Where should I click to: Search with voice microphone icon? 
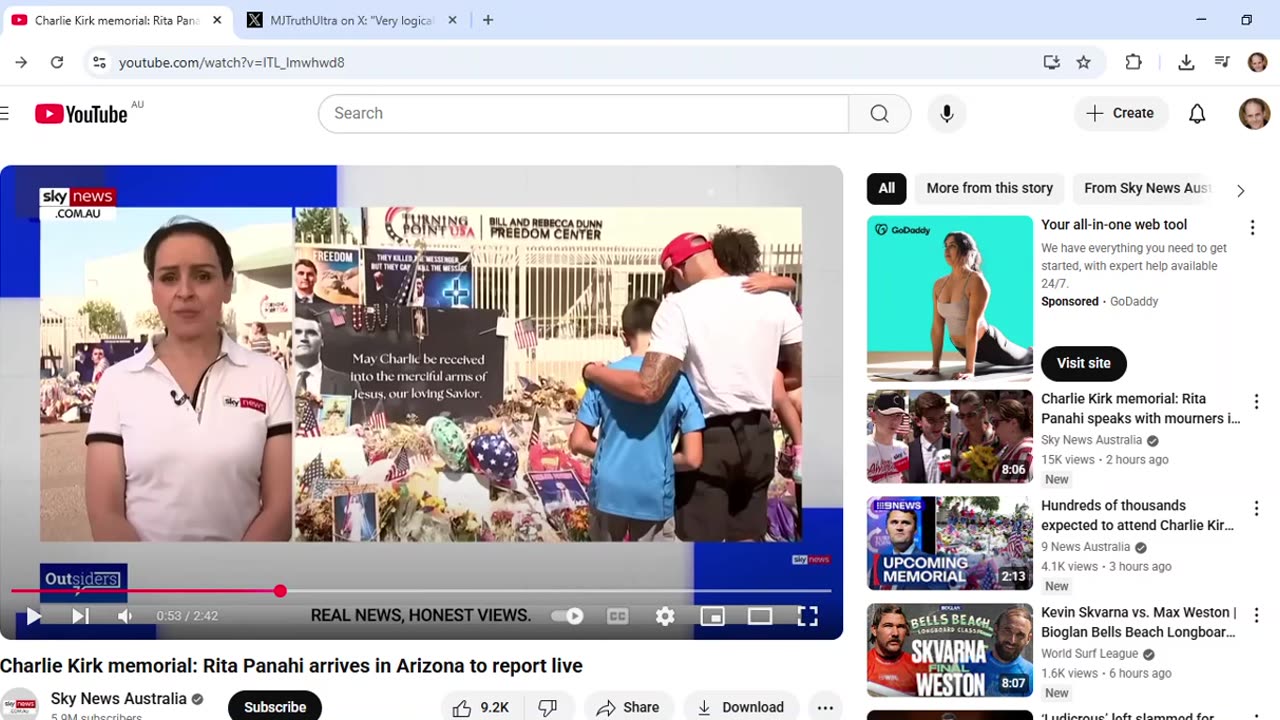pyautogui.click(x=946, y=113)
